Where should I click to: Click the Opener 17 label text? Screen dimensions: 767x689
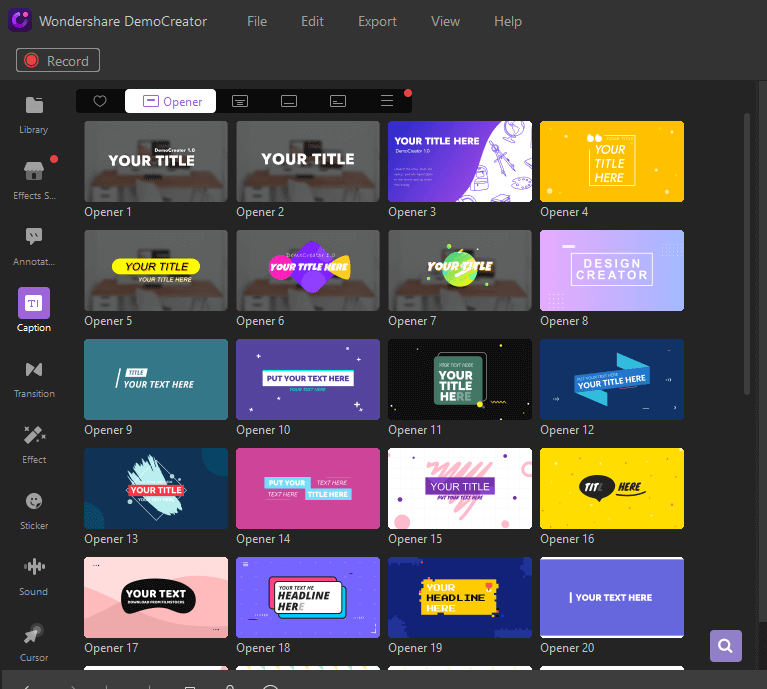[x=111, y=648]
